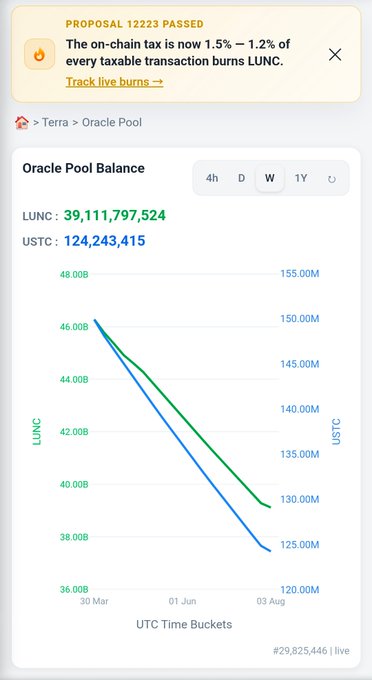372x680 pixels.
Task: Click the 130.00M axis label
Action: point(300,499)
